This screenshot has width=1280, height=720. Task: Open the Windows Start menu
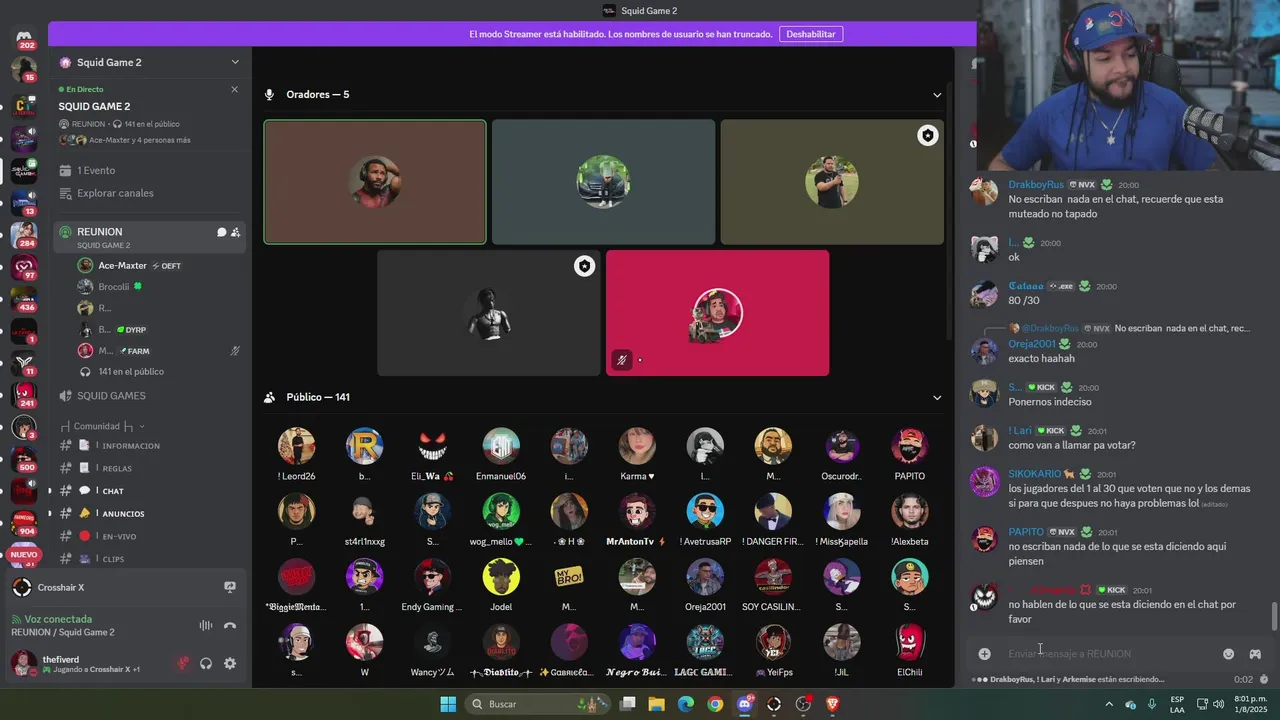tap(448, 704)
